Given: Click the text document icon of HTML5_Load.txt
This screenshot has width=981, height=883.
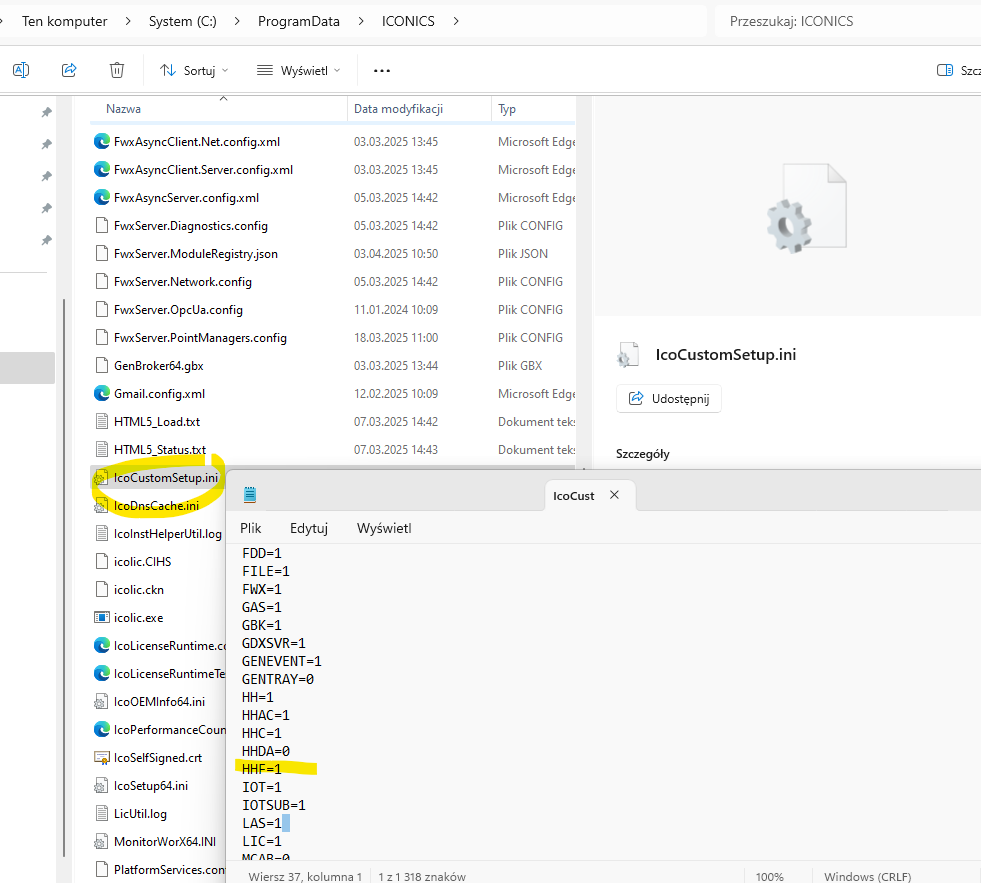Looking at the screenshot, I should (101, 421).
